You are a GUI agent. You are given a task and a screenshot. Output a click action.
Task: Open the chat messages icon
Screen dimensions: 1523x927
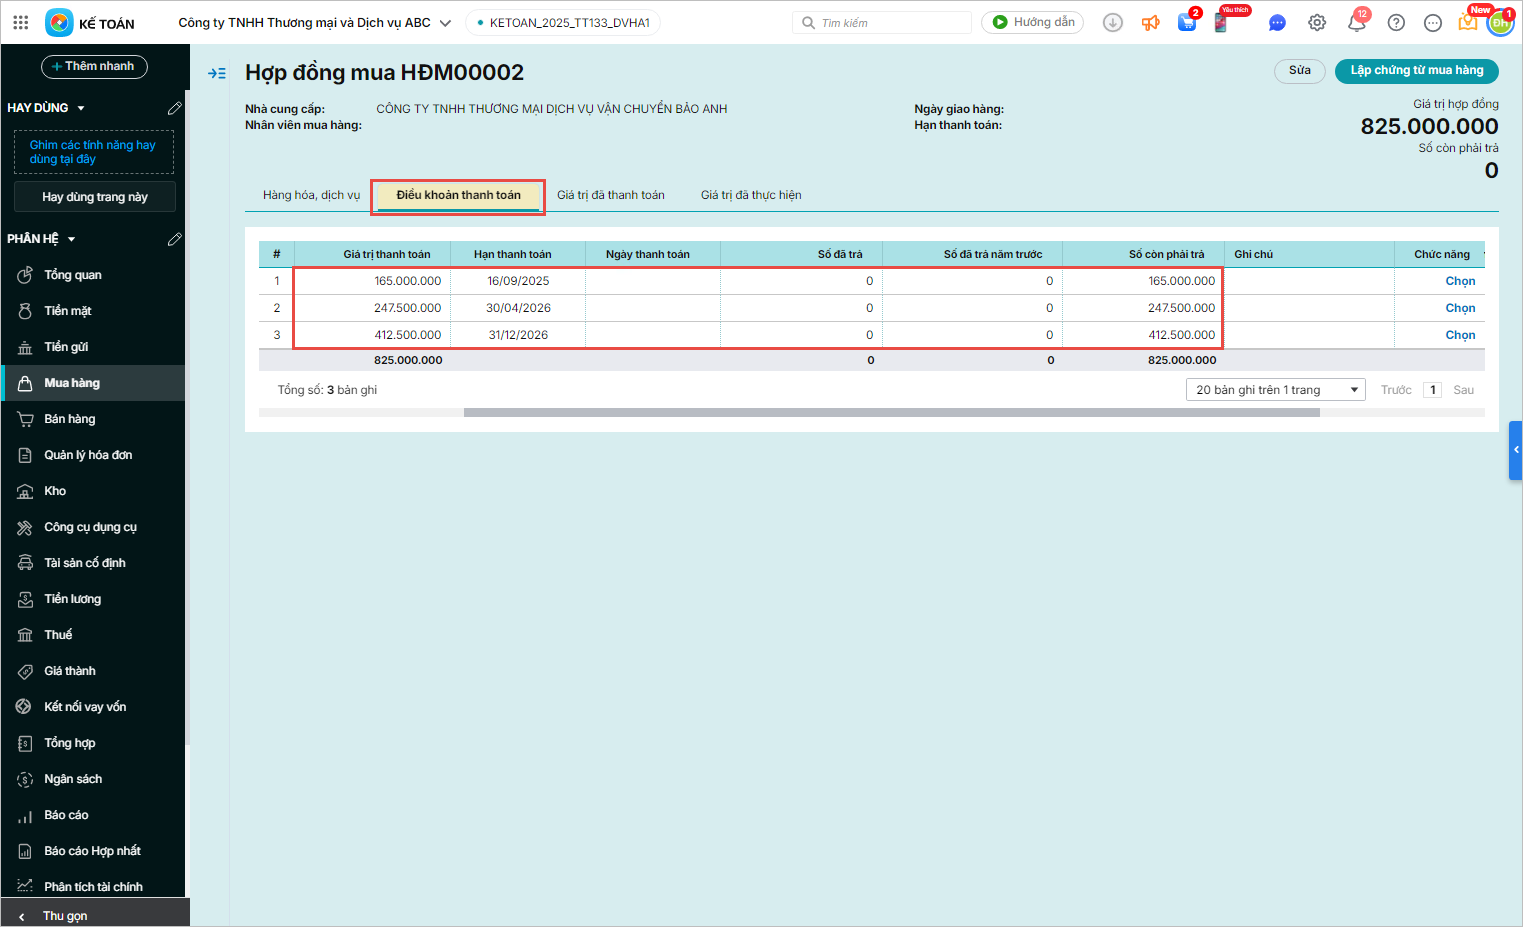pos(1277,23)
